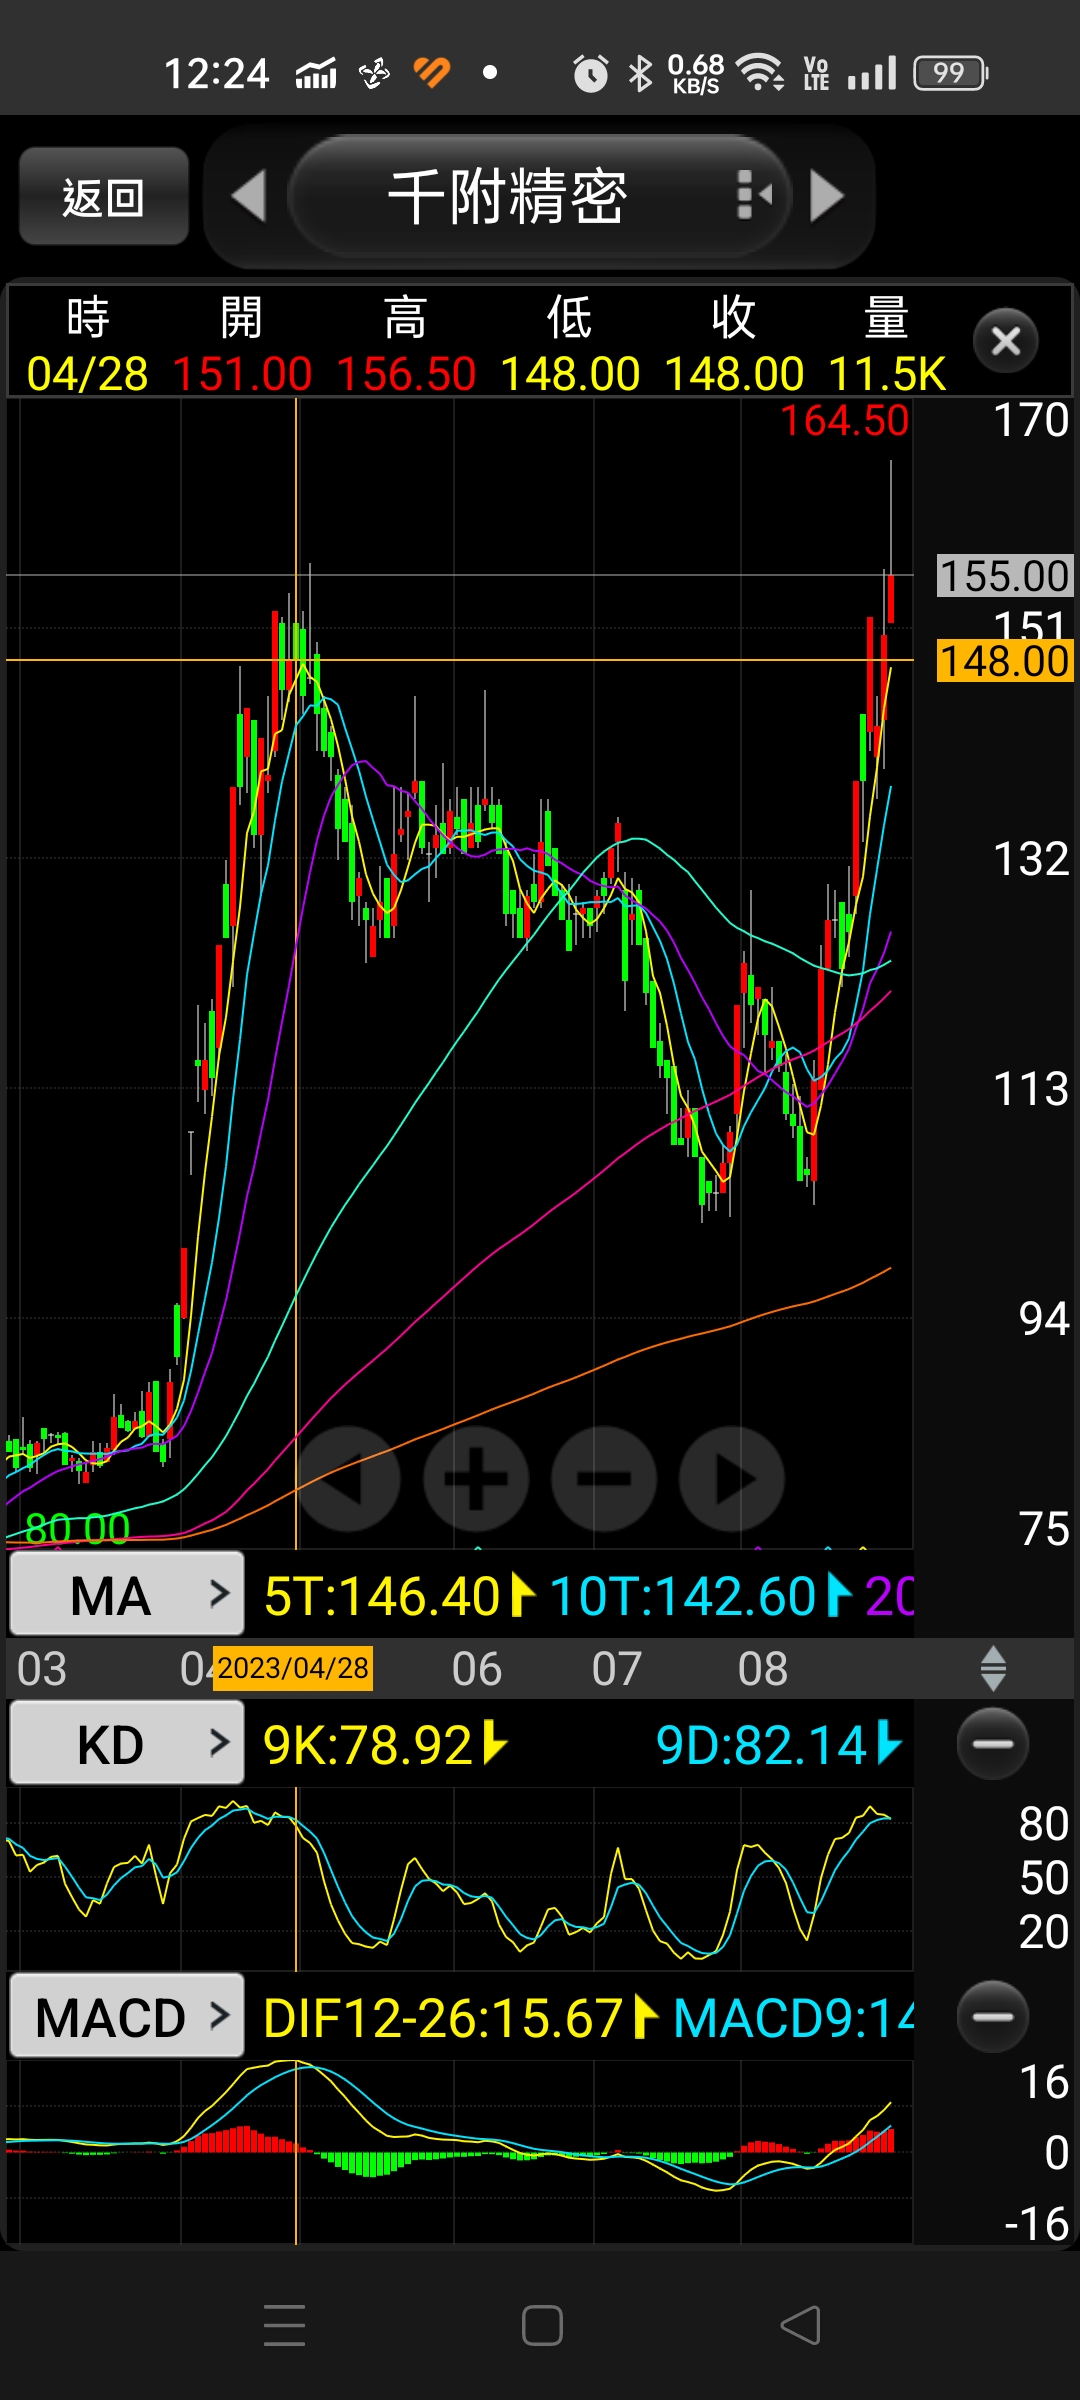
Task: Collapse the KD indicator panel
Action: [992, 1744]
